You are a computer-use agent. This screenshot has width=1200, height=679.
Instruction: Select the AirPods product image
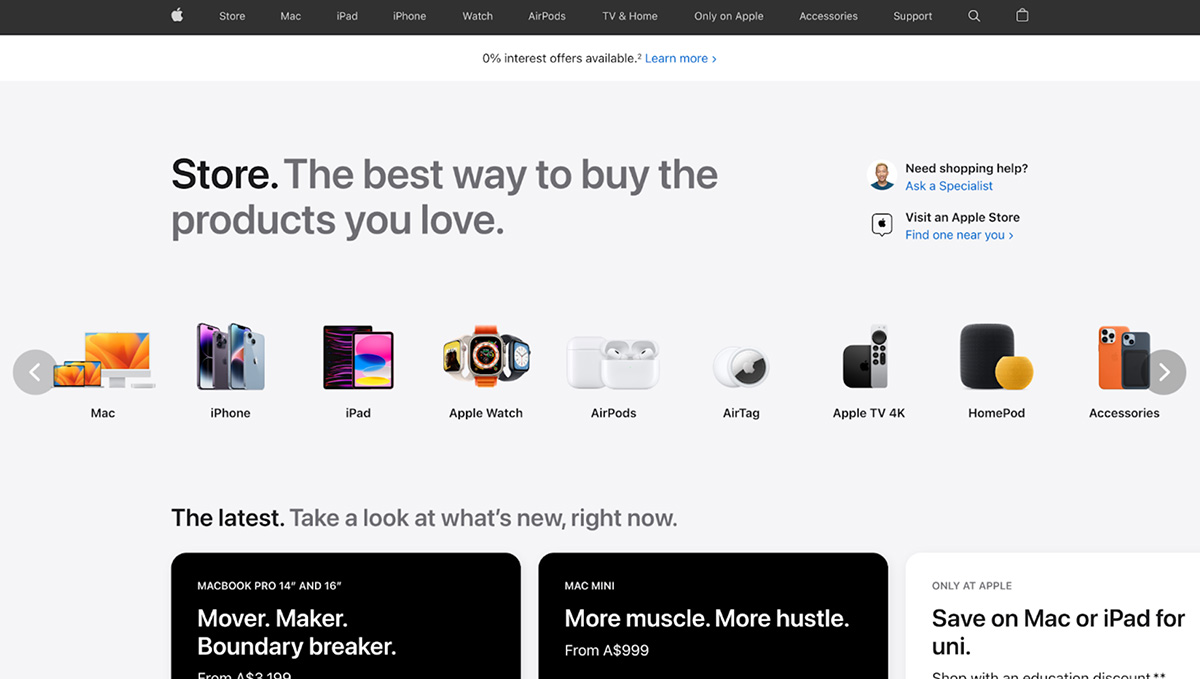point(613,362)
